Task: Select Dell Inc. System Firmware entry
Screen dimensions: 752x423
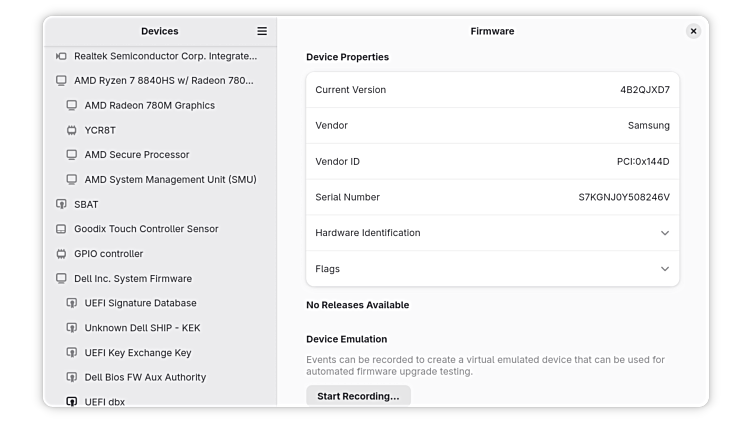Action: (132, 279)
